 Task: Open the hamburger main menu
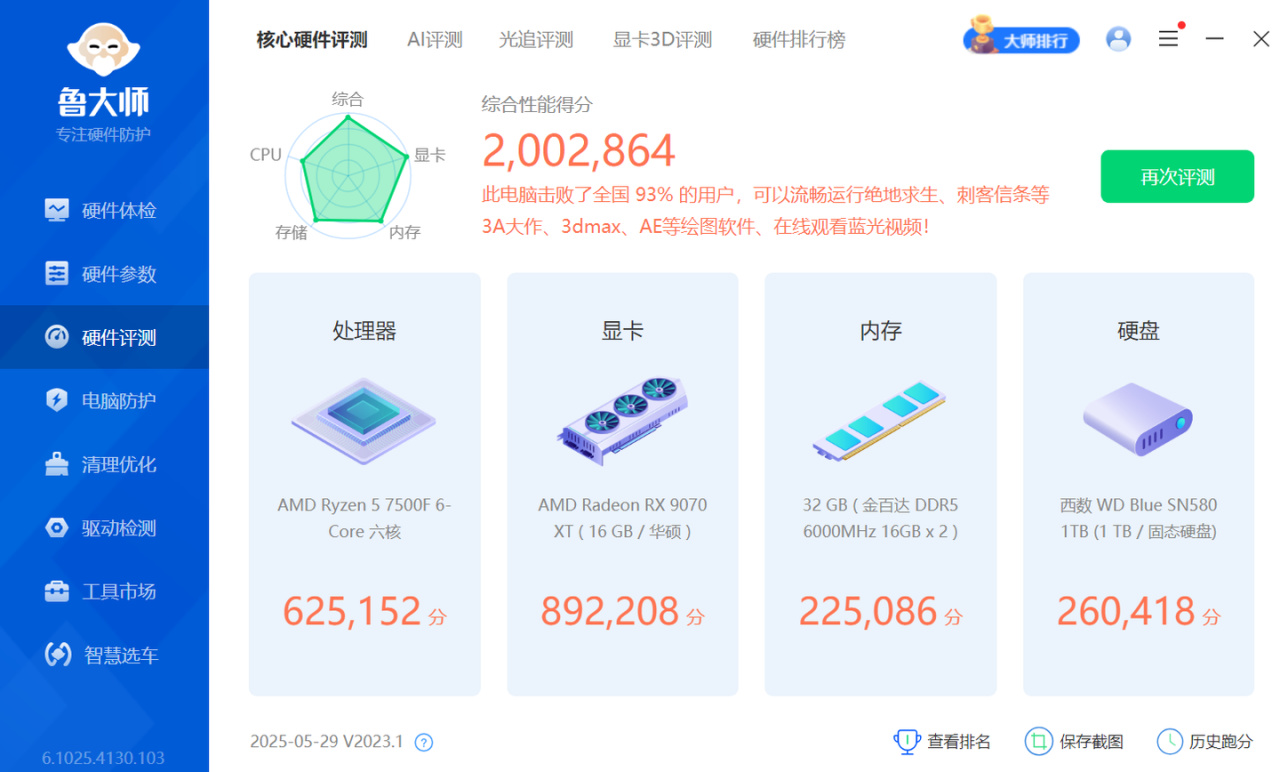point(1168,39)
